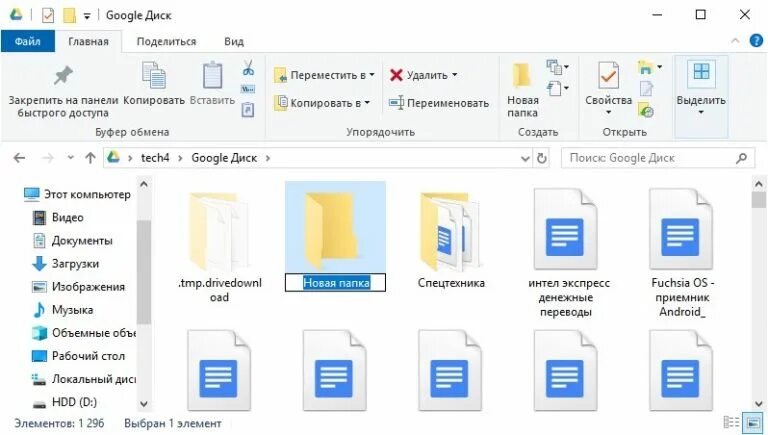Switch to the Вид tab
768x435 pixels.
(234, 41)
